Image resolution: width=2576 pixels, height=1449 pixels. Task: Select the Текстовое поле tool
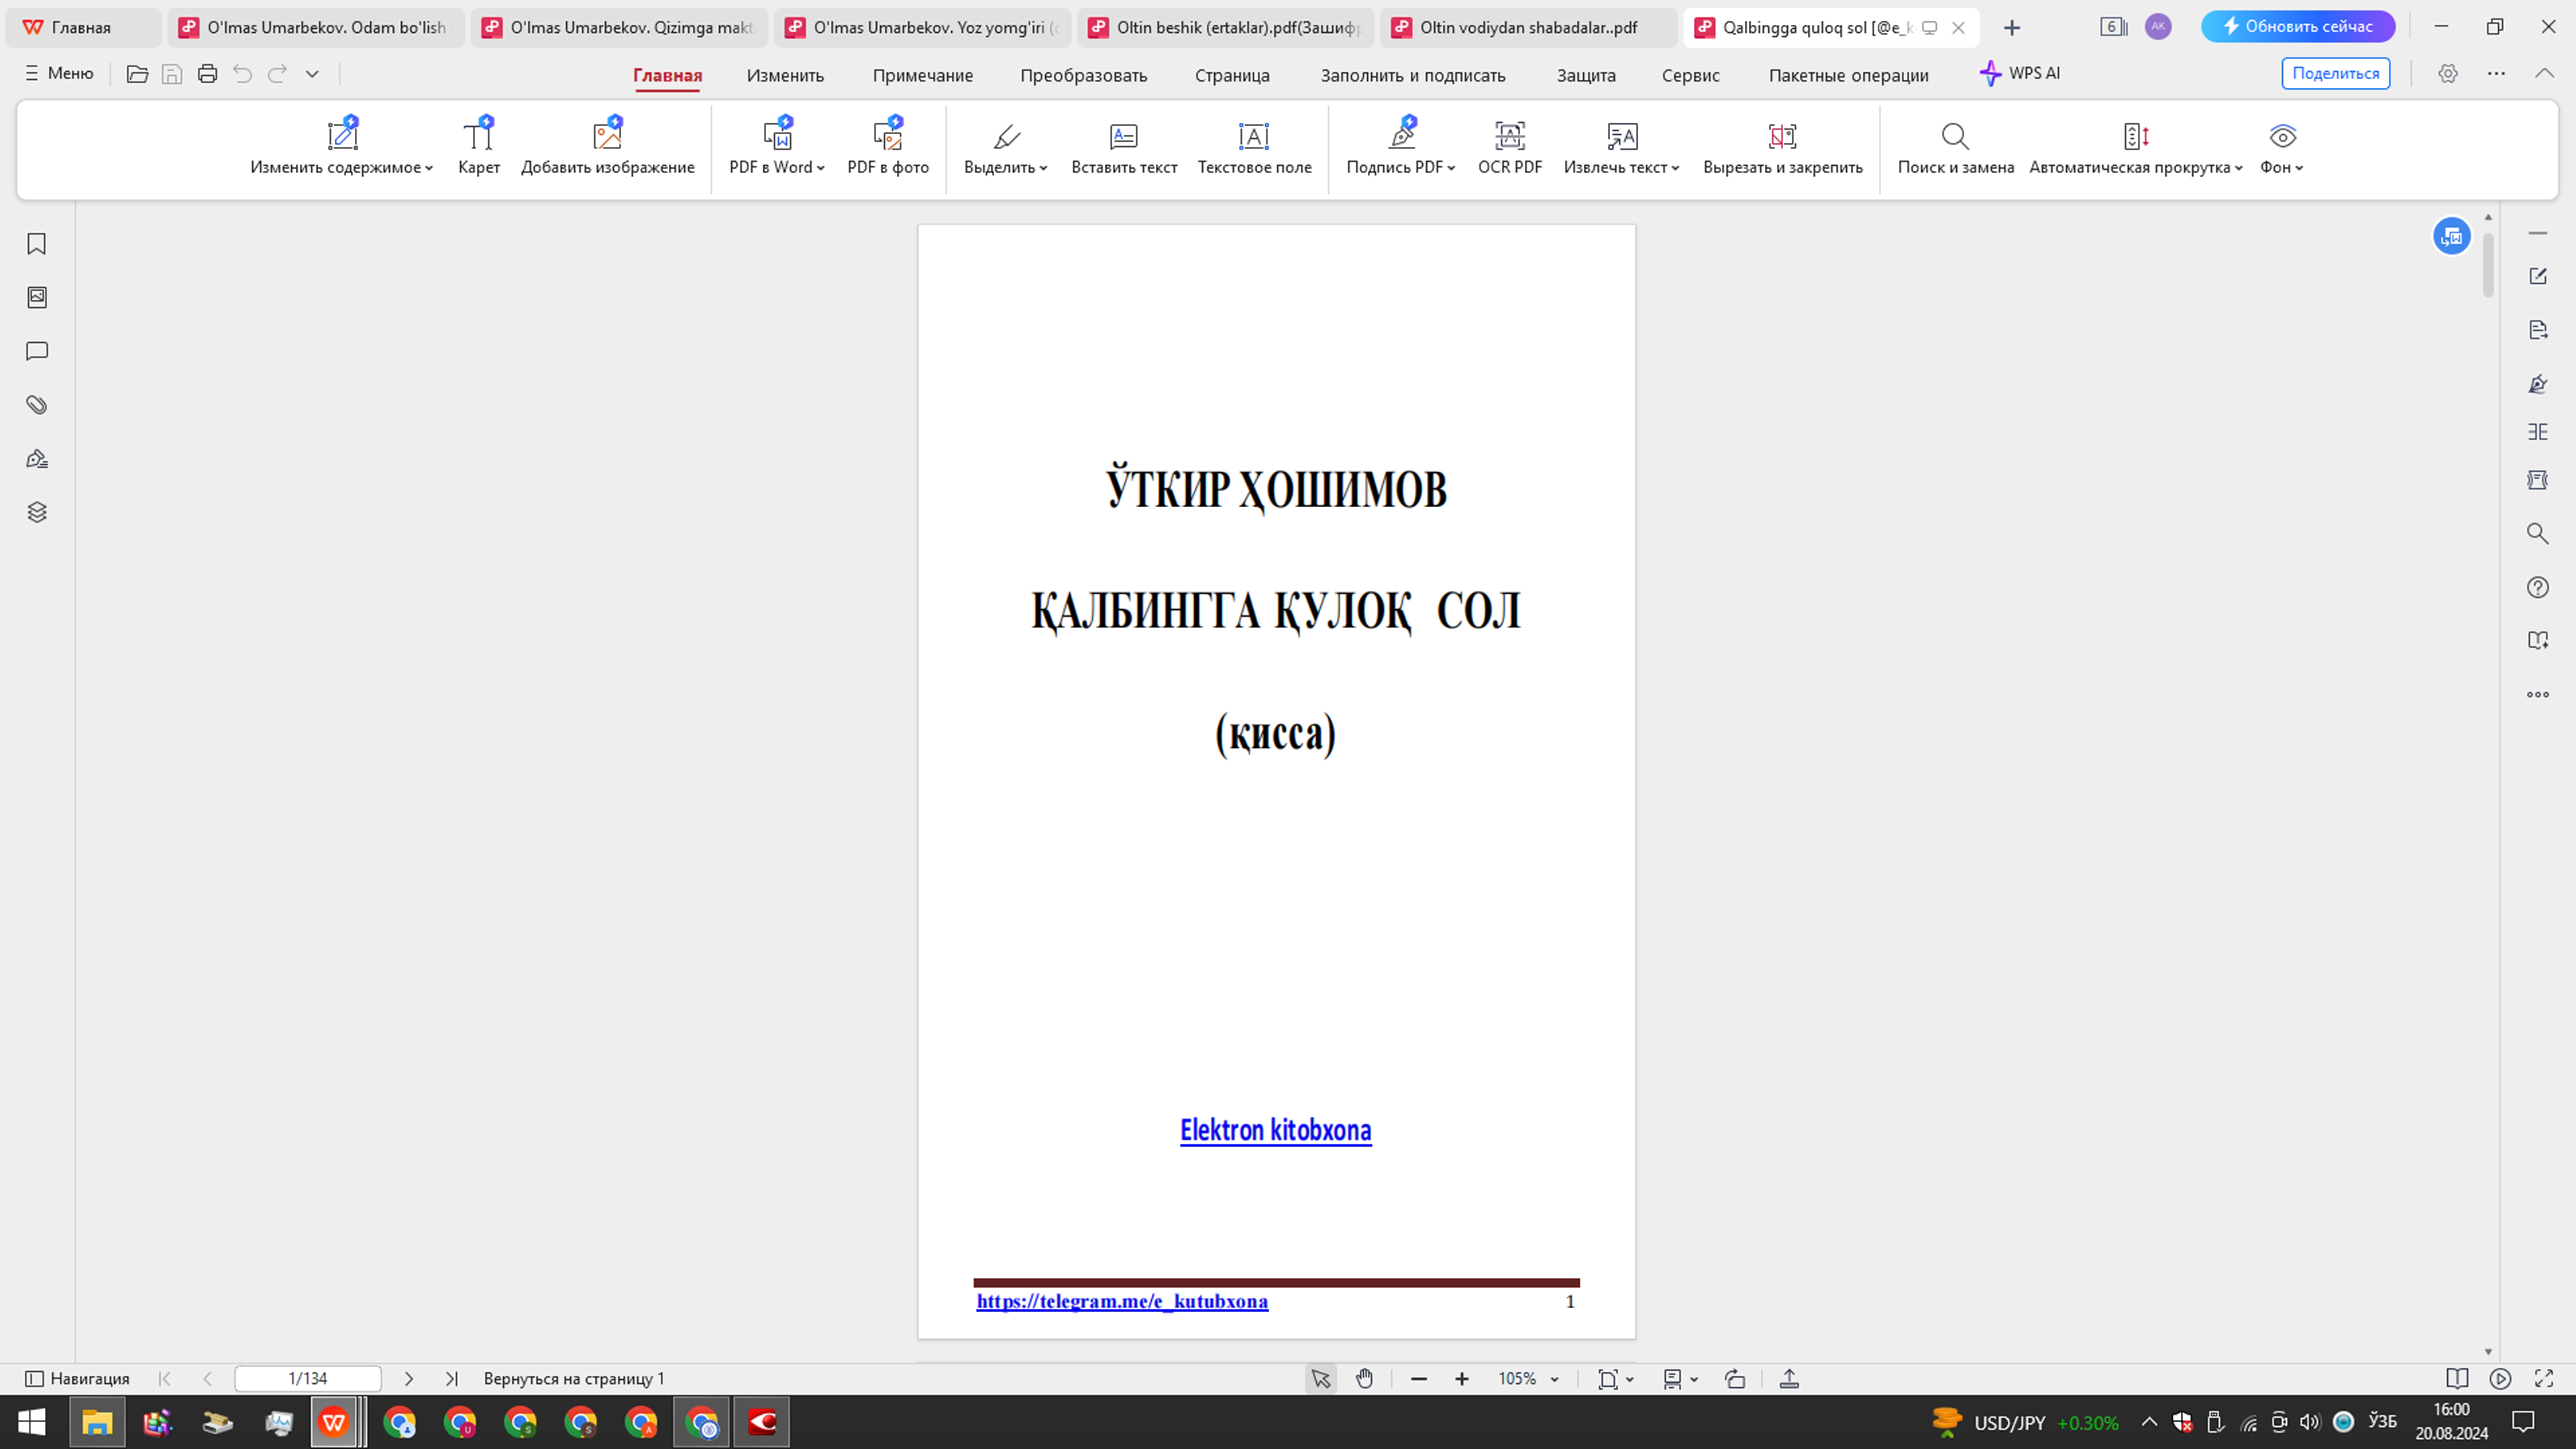tap(1254, 147)
